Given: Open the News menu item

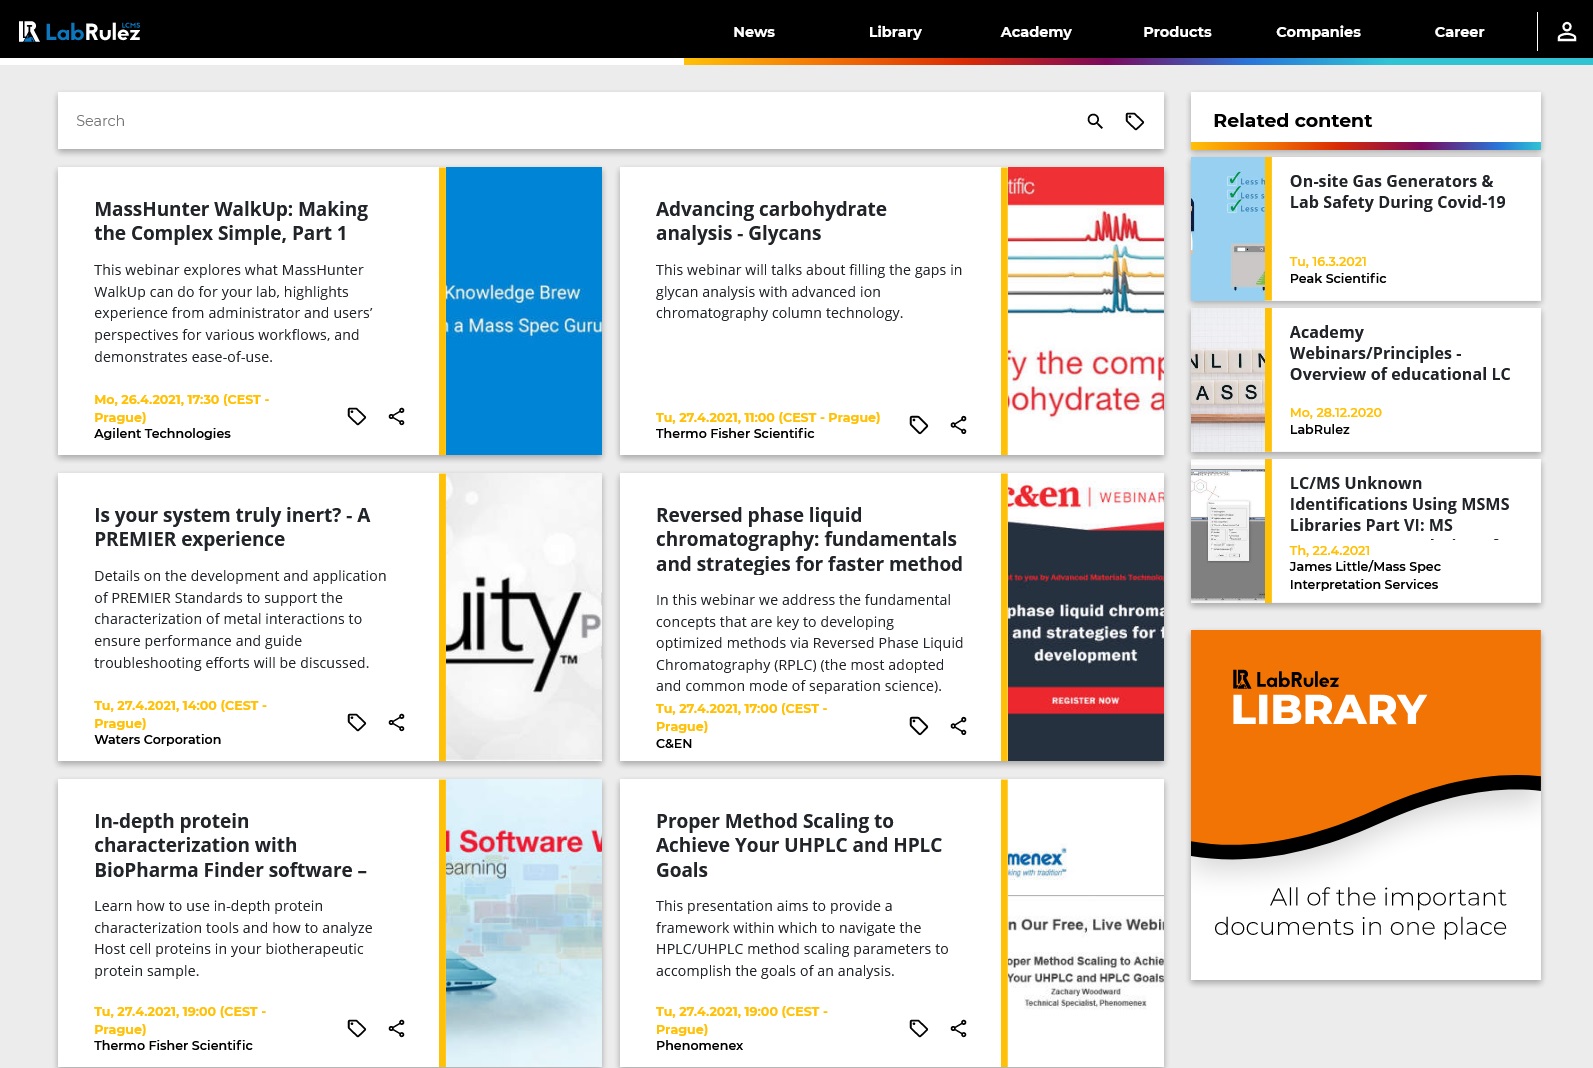Looking at the screenshot, I should tap(754, 32).
